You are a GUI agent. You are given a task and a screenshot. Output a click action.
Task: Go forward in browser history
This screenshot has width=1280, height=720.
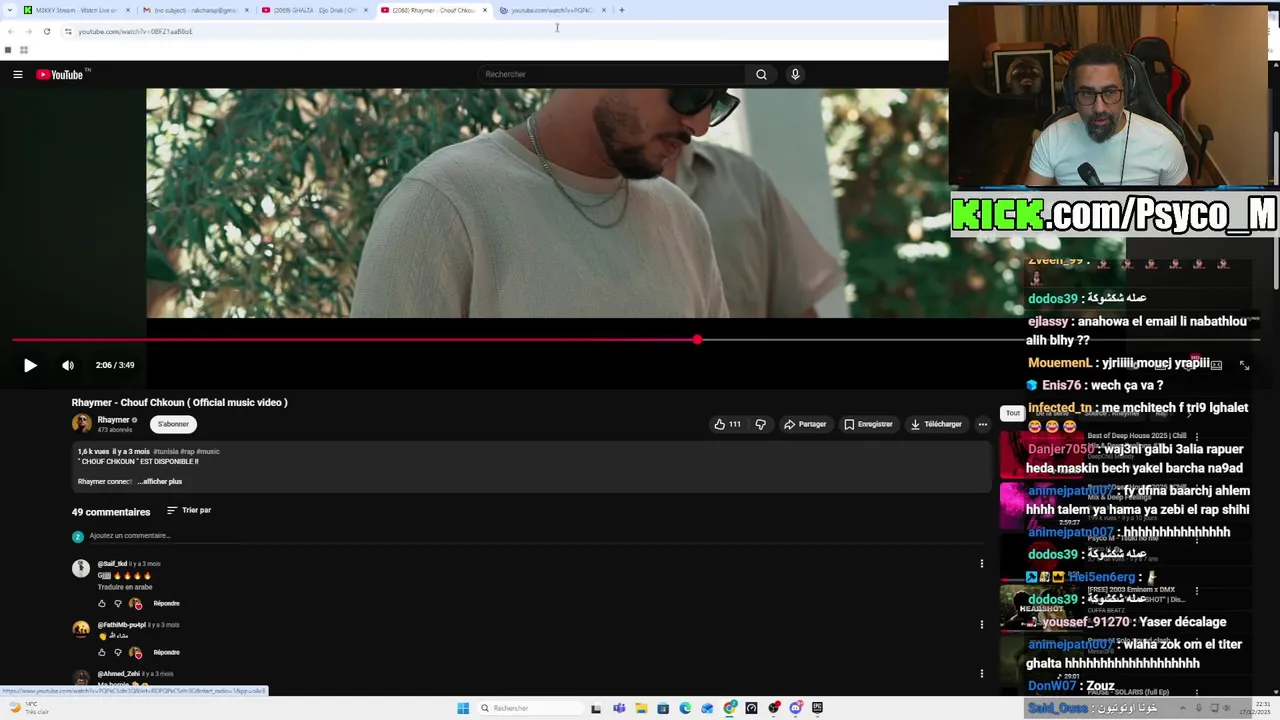pos(28,31)
